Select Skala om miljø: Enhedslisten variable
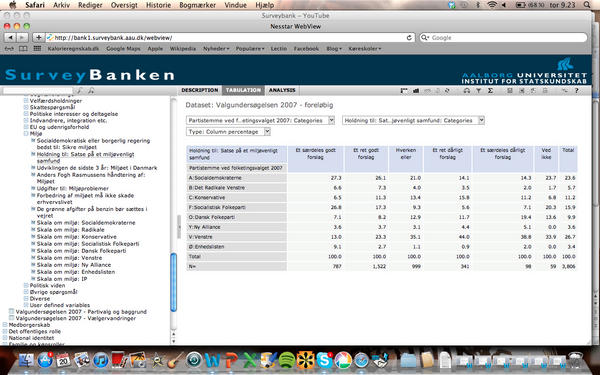This screenshot has height=375, width=600. point(76,272)
